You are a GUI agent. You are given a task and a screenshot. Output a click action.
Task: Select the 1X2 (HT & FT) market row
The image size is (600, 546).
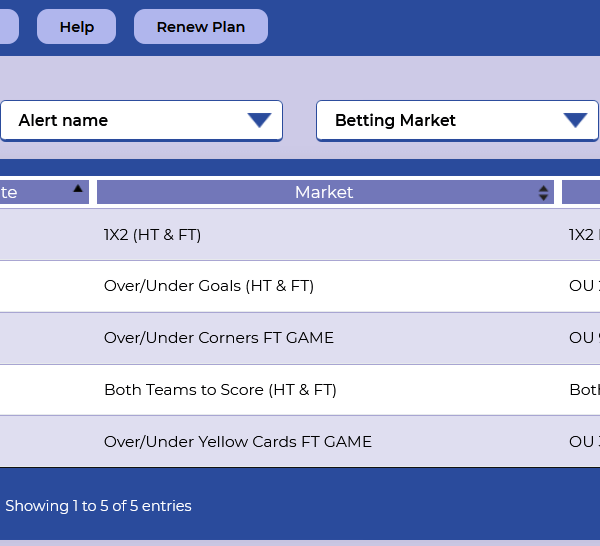click(x=300, y=235)
